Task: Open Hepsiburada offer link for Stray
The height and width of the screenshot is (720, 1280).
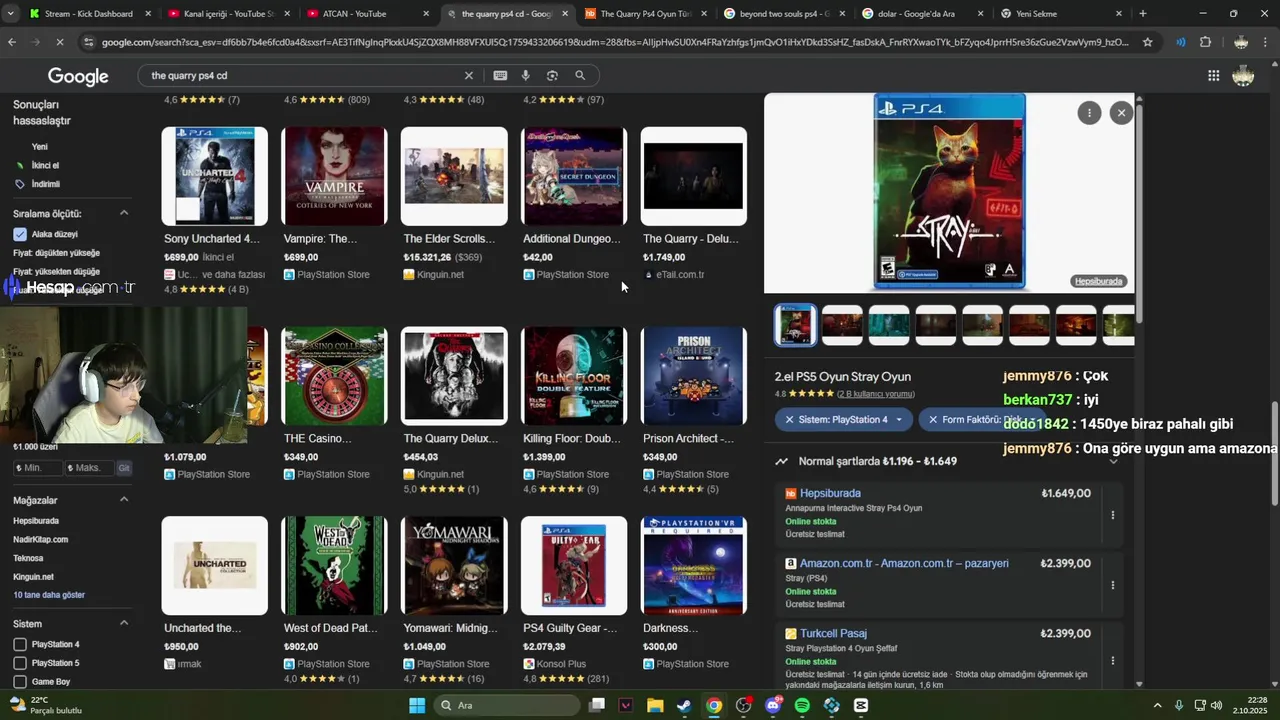Action: tap(830, 493)
